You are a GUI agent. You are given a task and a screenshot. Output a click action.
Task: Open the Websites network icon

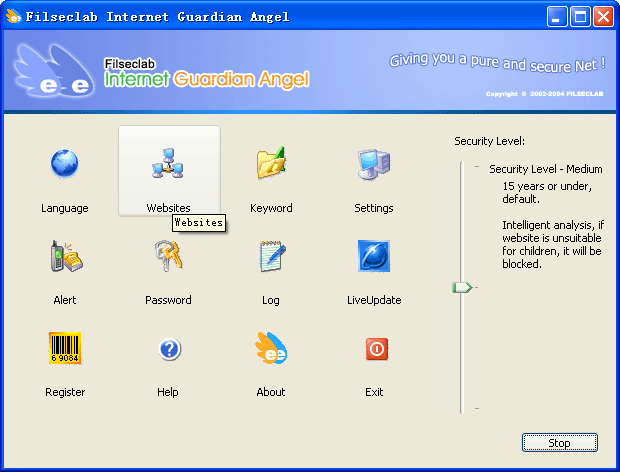(x=168, y=164)
